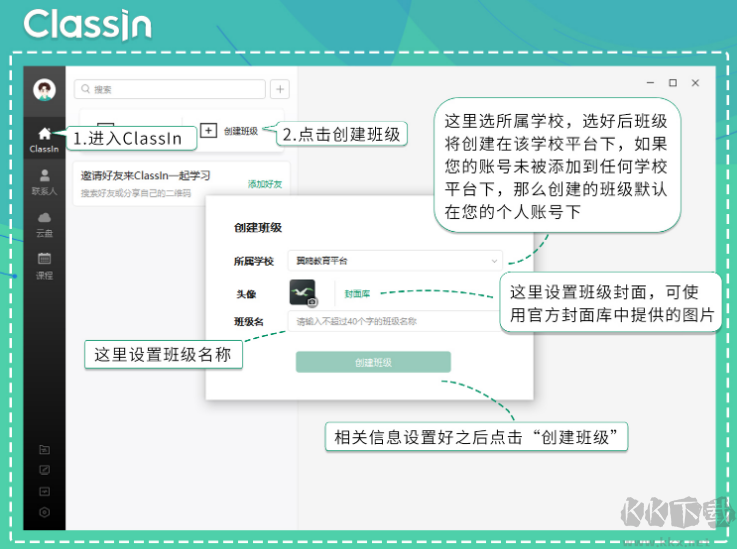Open the Cloud Disk (云盘) sidebar item
737x549 pixels.
(44, 224)
